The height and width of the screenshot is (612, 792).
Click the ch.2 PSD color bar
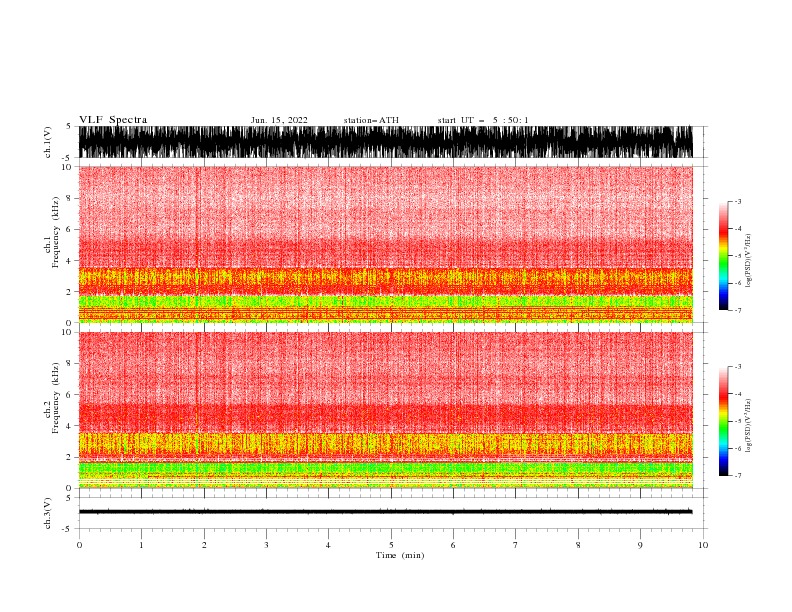723,421
